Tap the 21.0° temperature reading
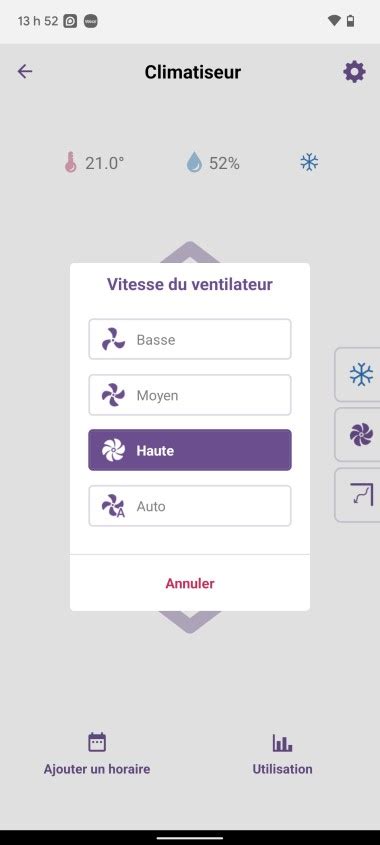The width and height of the screenshot is (380, 845). coord(105,163)
